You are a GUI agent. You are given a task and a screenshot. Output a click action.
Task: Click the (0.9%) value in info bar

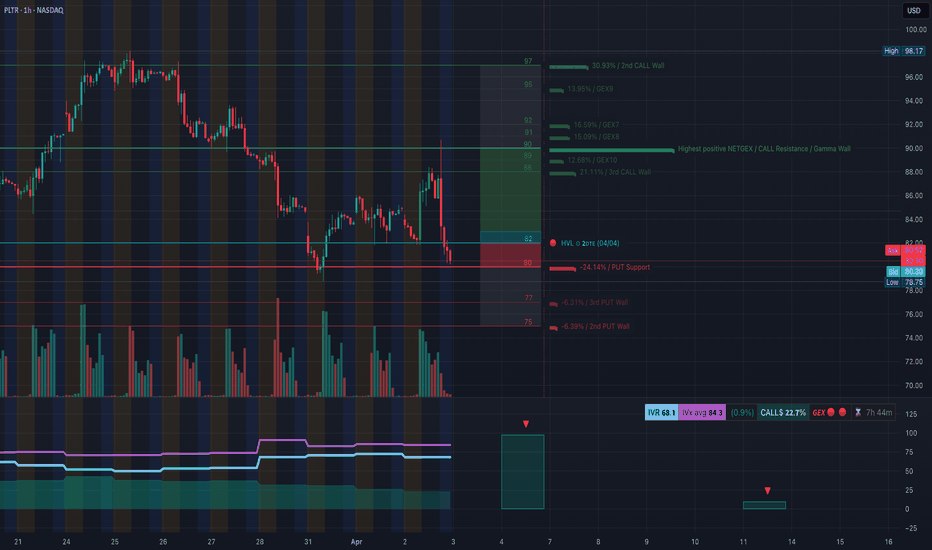[x=742, y=412]
